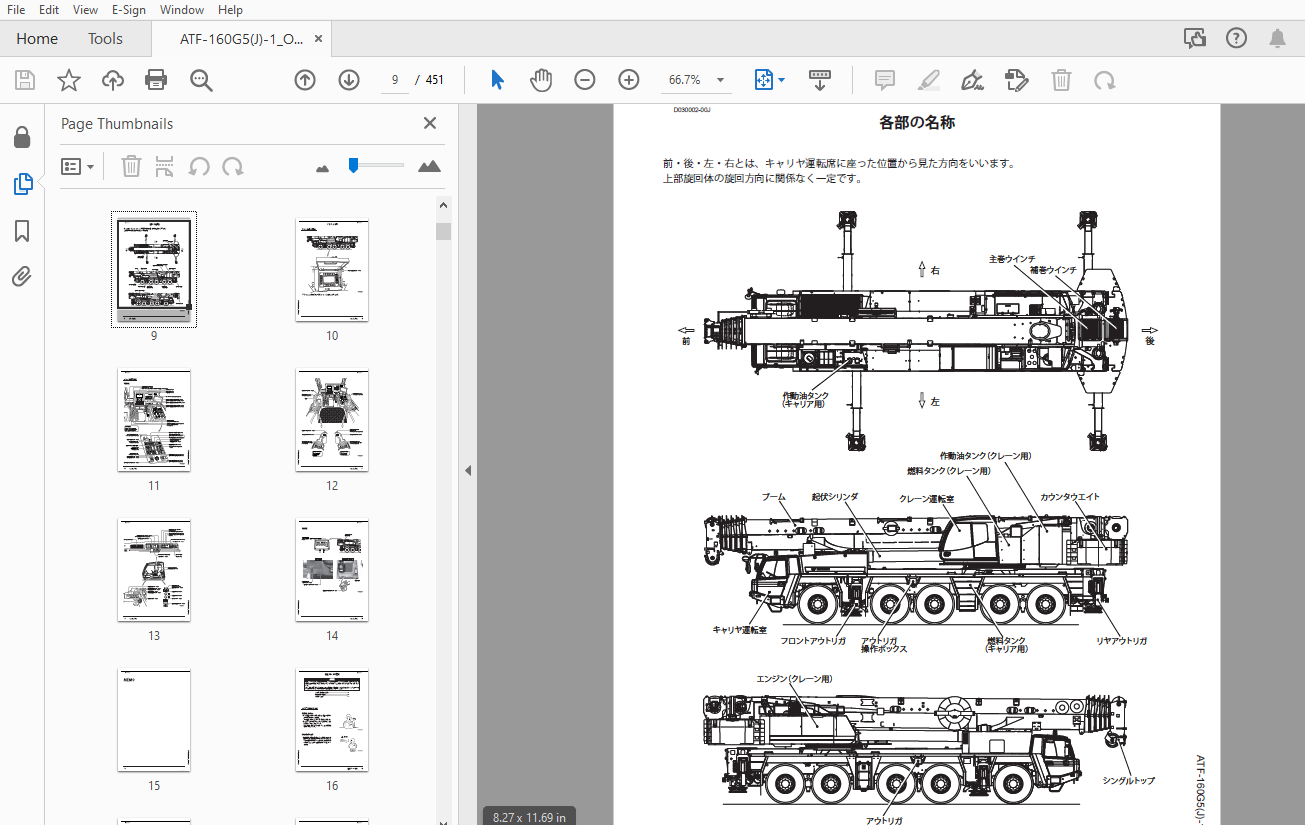Open the Edit PDF stamp tool
This screenshot has width=1305, height=825.
tap(1017, 80)
